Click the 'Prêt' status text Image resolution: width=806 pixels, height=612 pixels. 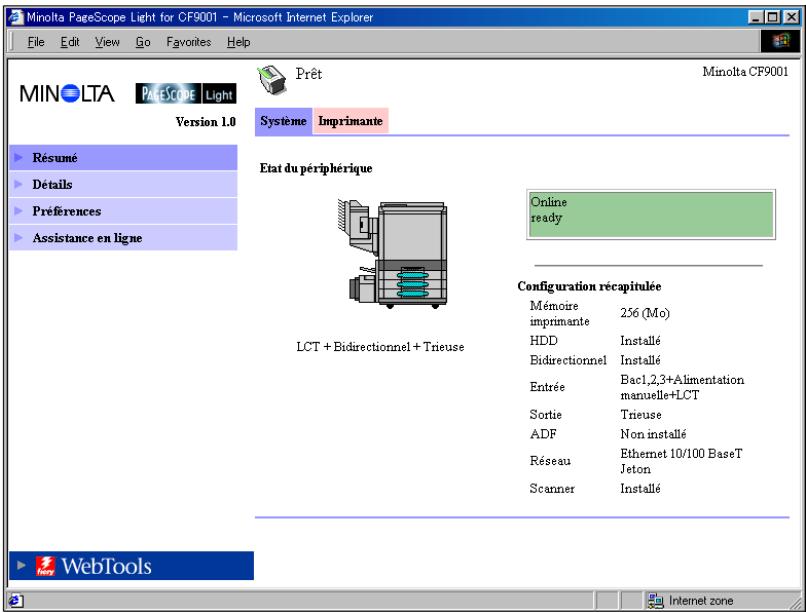pos(308,74)
